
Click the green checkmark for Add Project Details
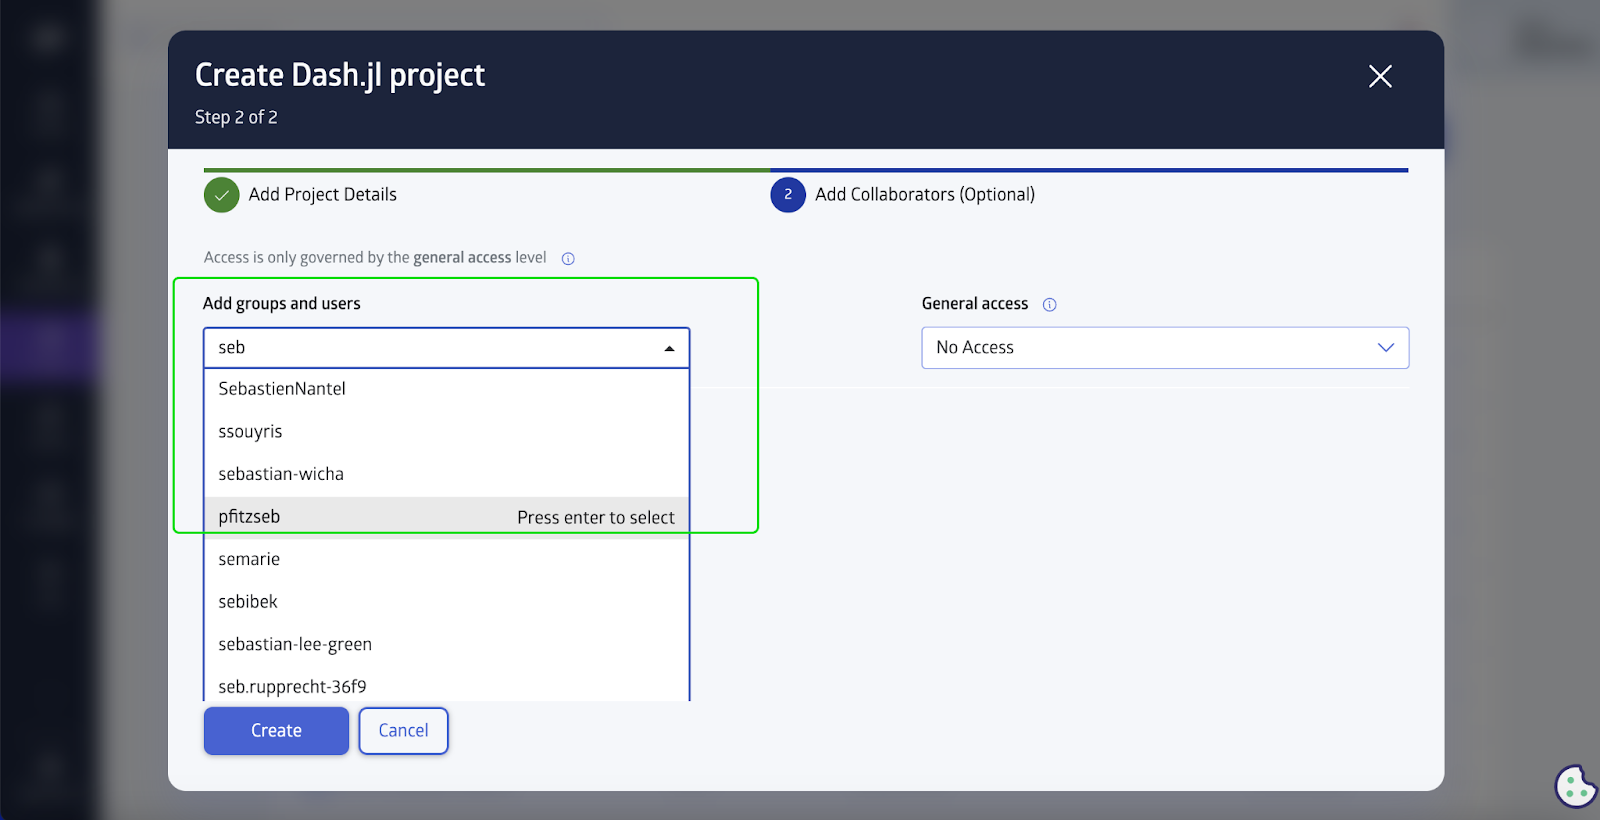coord(222,195)
